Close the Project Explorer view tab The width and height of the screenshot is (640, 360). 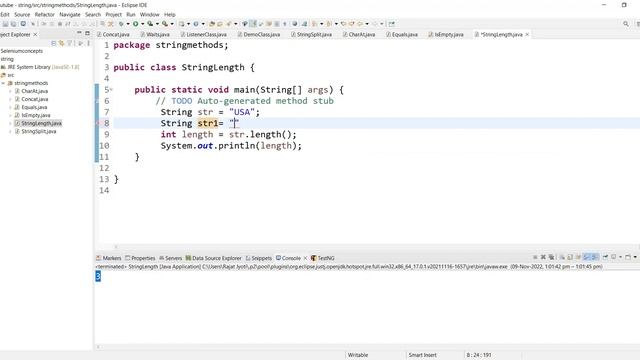coord(35,34)
